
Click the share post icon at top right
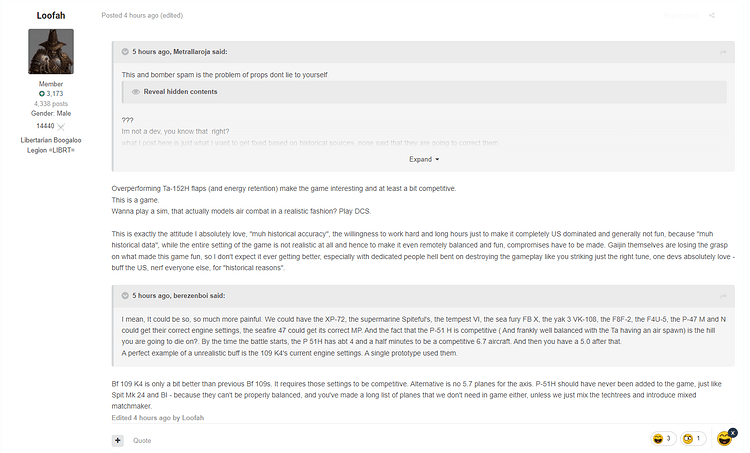[712, 16]
